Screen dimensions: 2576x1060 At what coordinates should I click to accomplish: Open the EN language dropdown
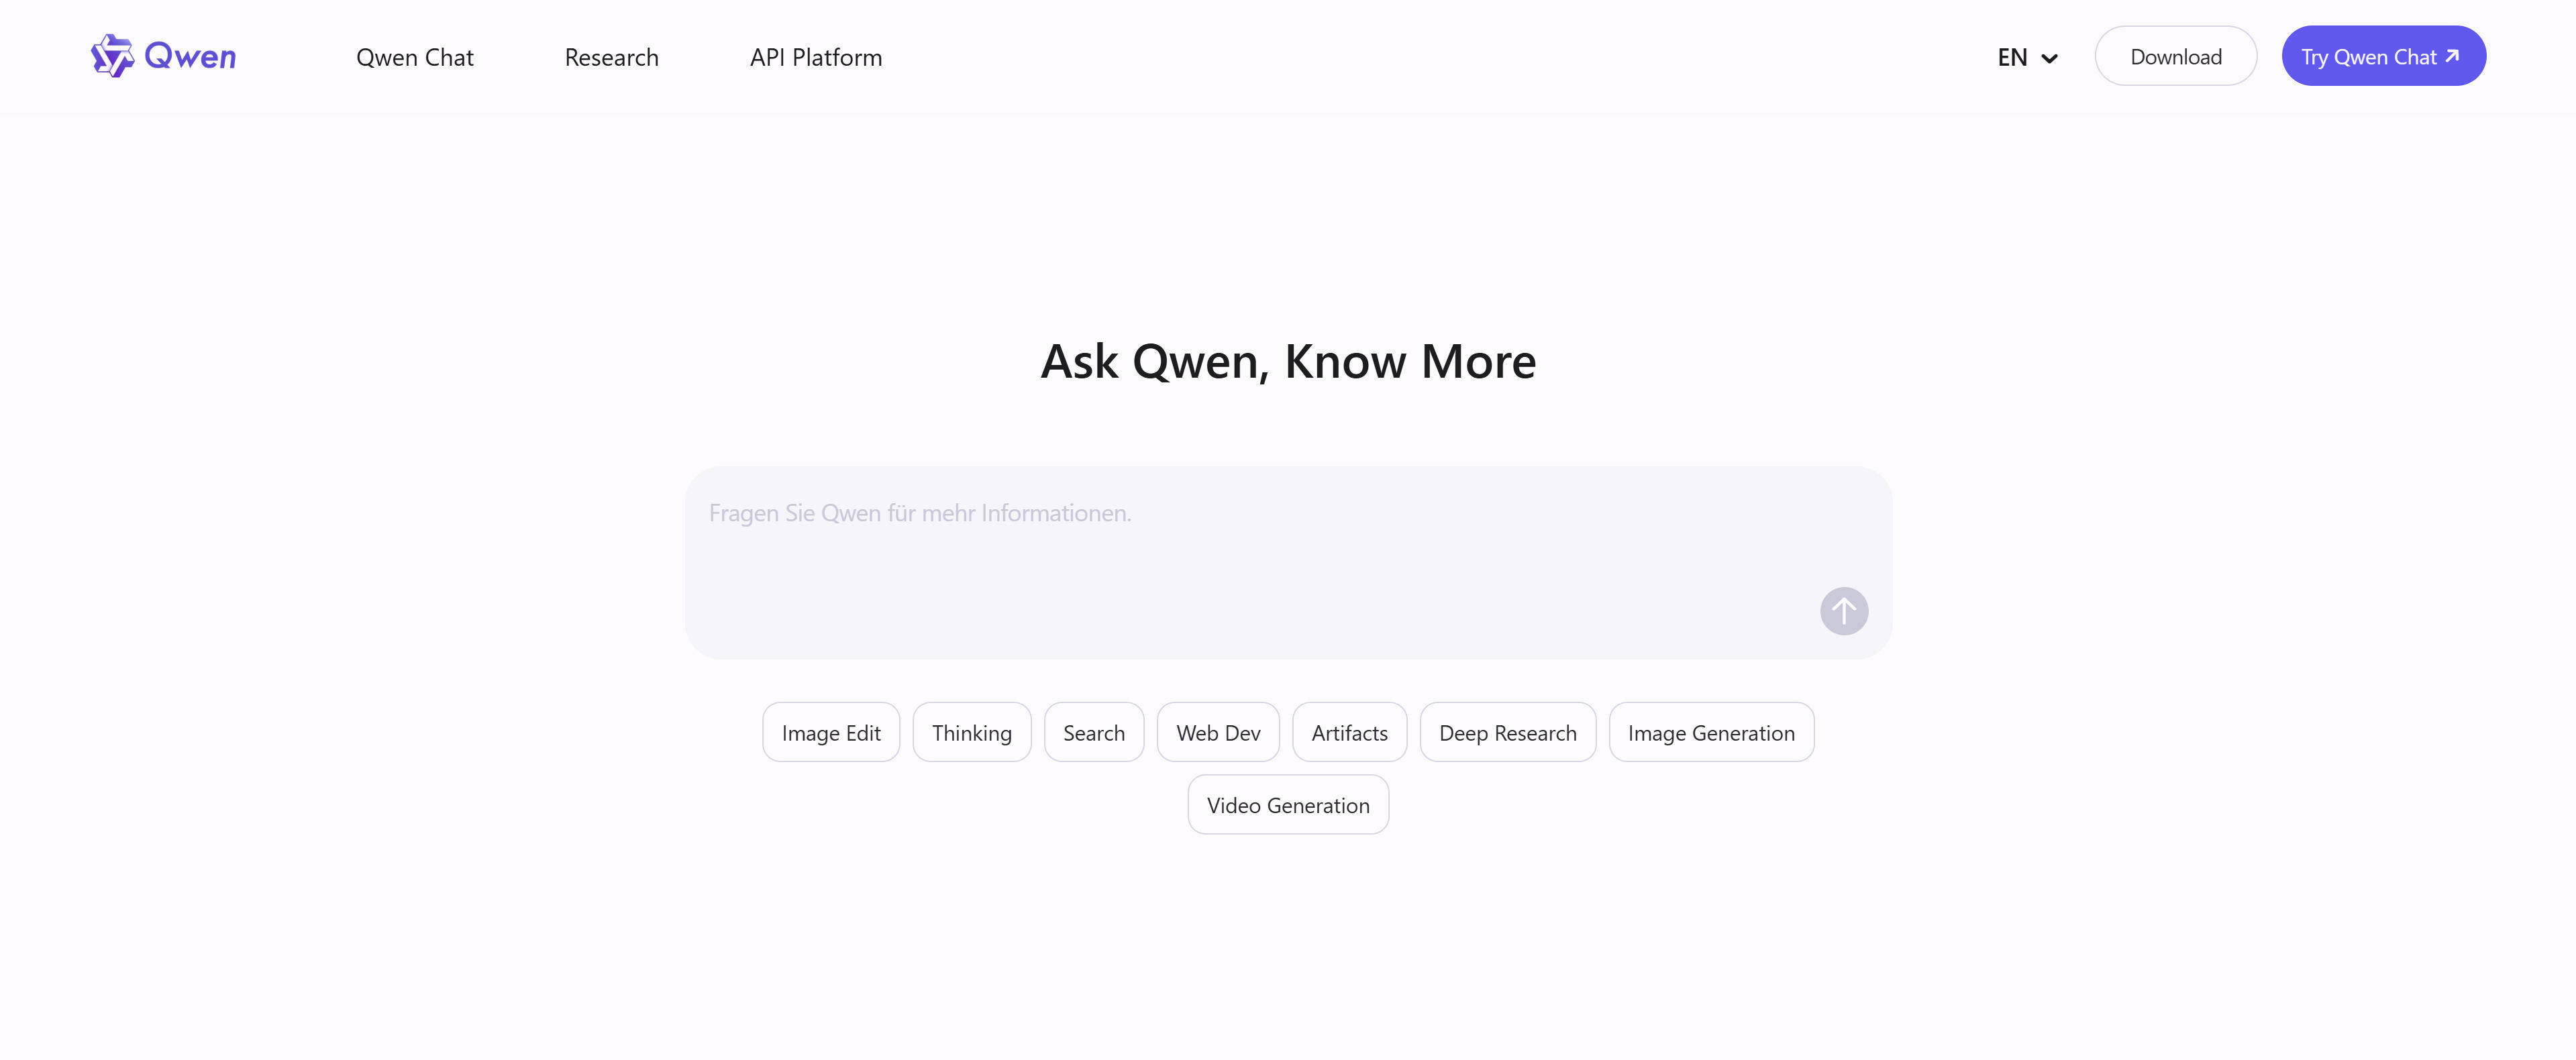2026,57
